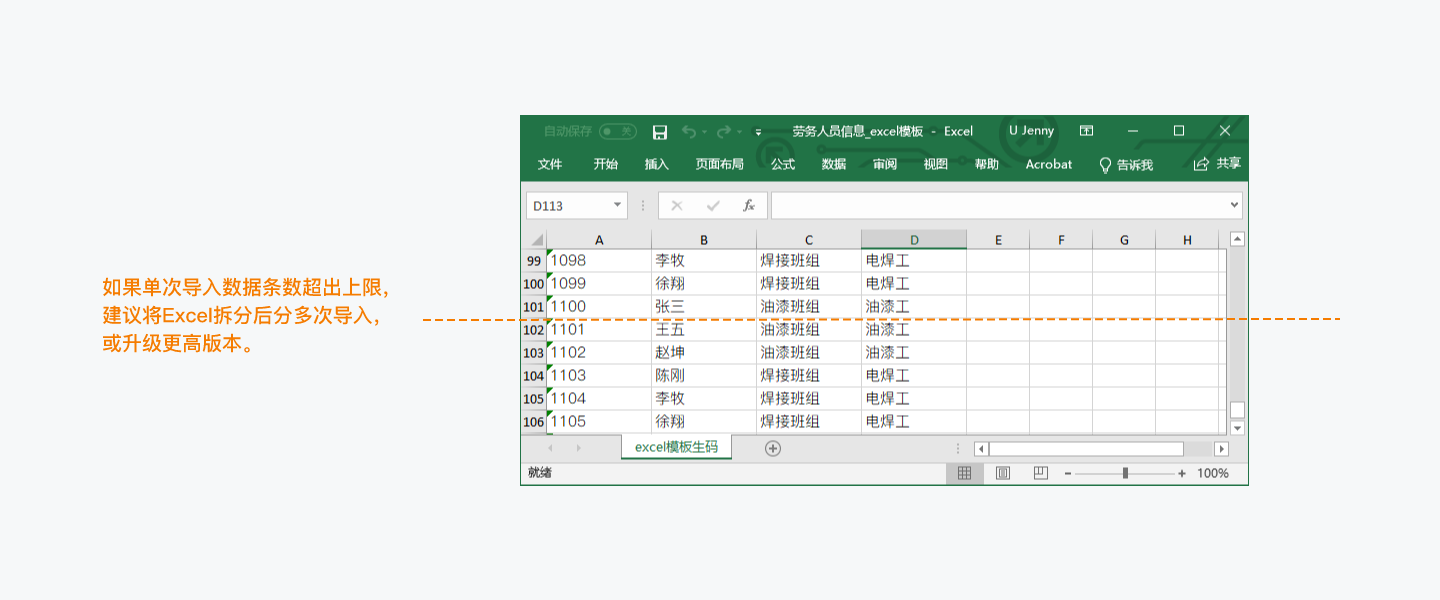Viewport: 1440px width, 600px height.
Task: Click 电焊工 cell in row 100
Action: coord(914,284)
